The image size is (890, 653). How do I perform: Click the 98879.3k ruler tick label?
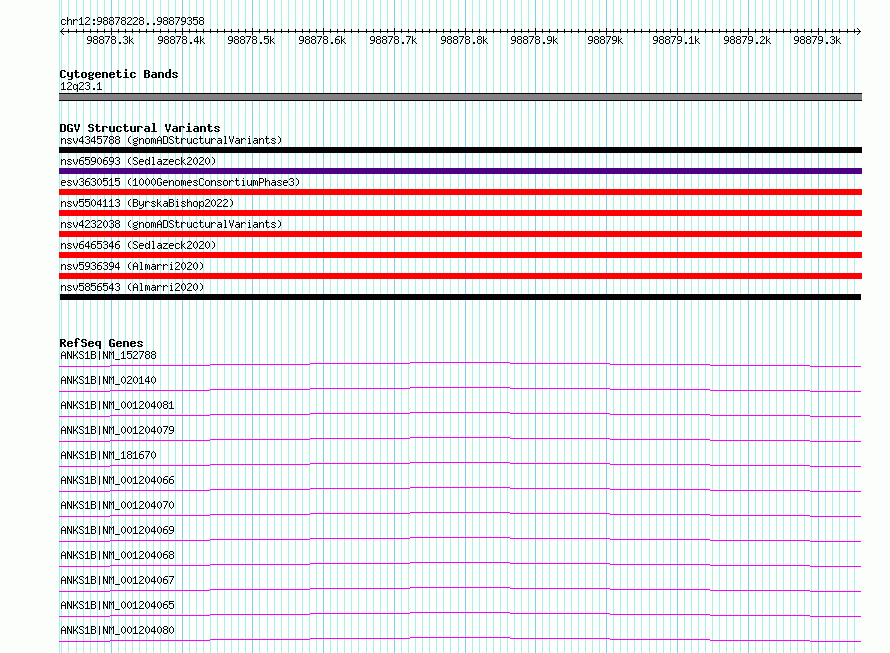pyautogui.click(x=817, y=40)
